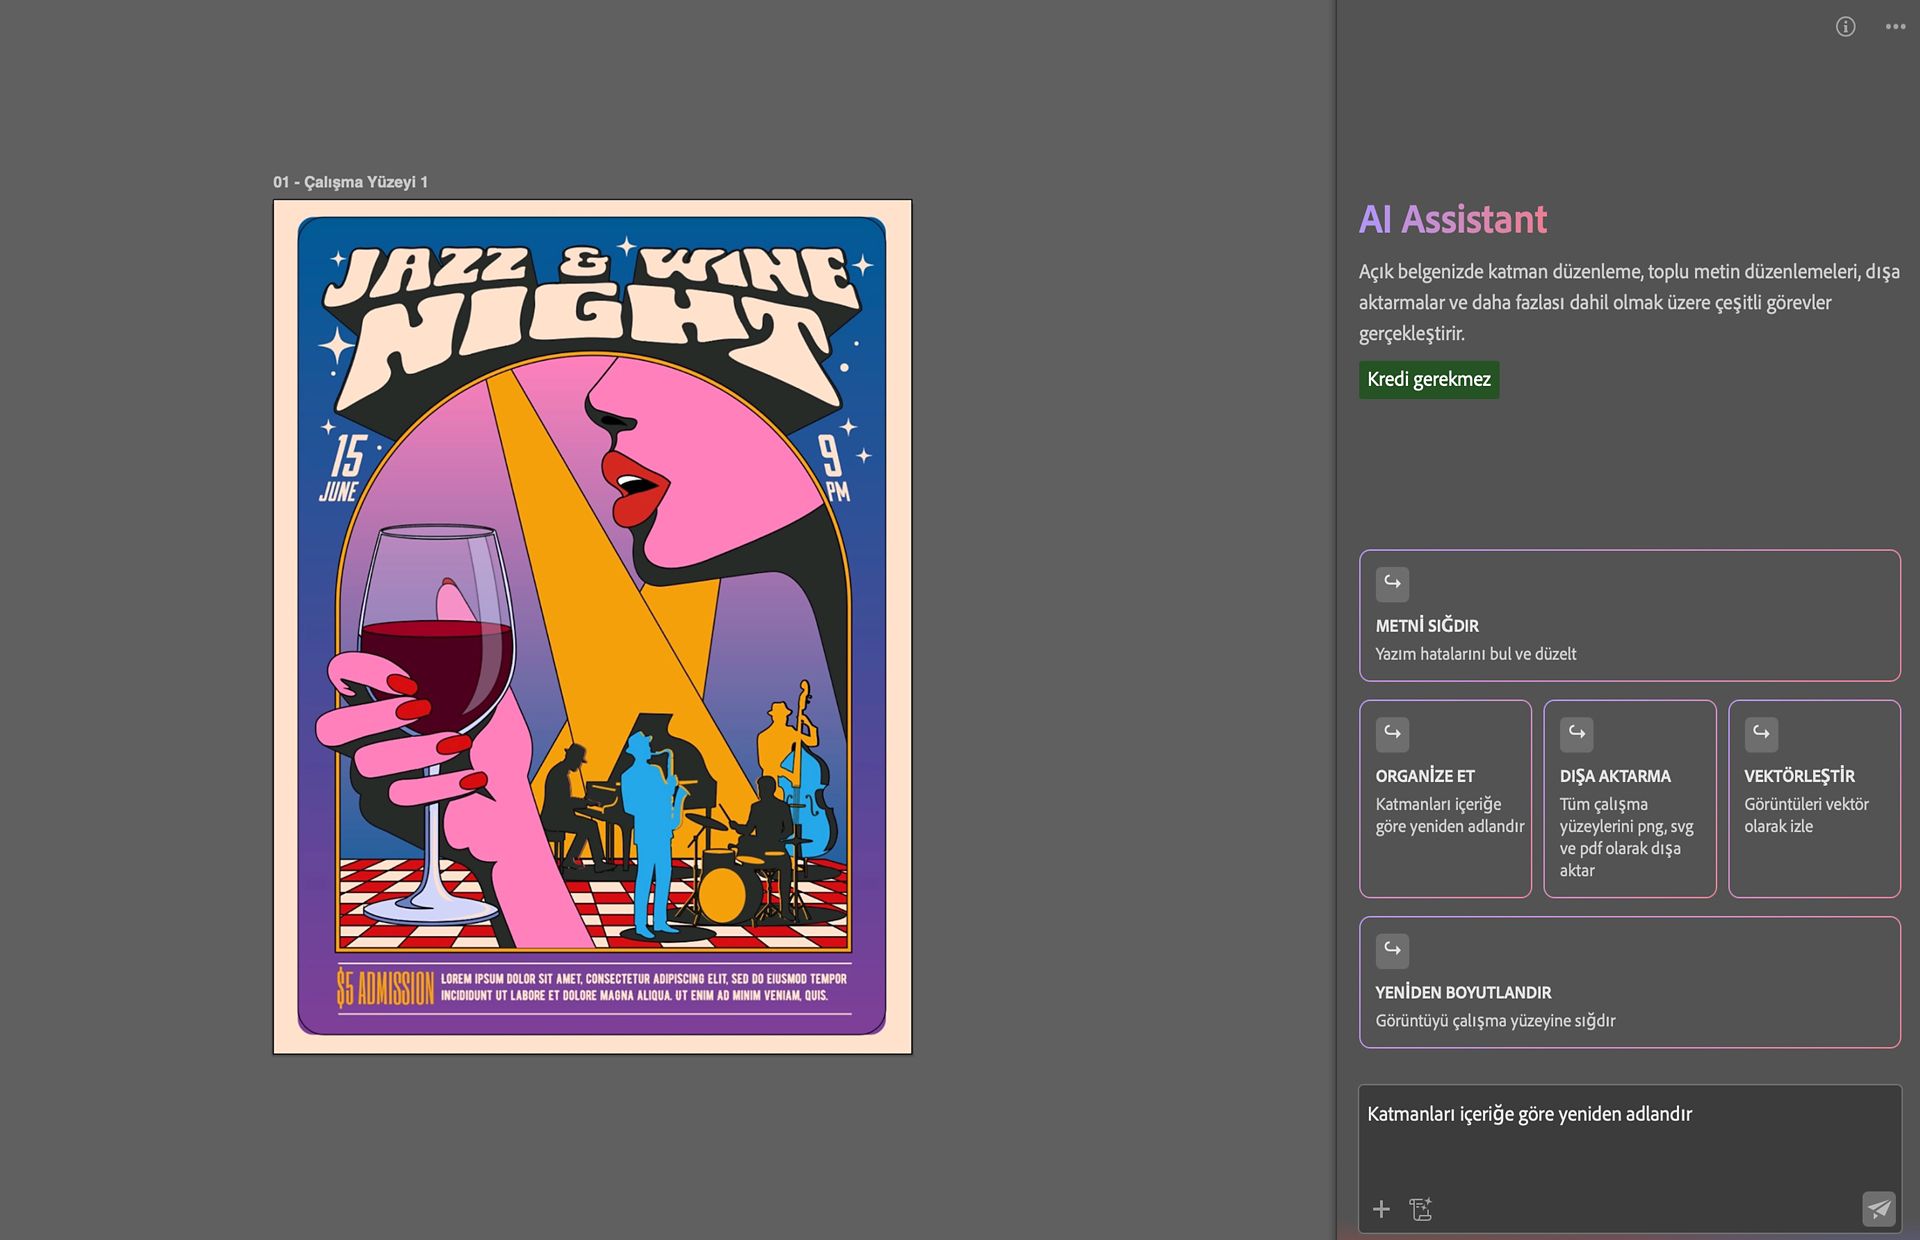Select the YENİDEN BOYUTLANDIR card
The image size is (1920, 1240).
pos(1629,982)
